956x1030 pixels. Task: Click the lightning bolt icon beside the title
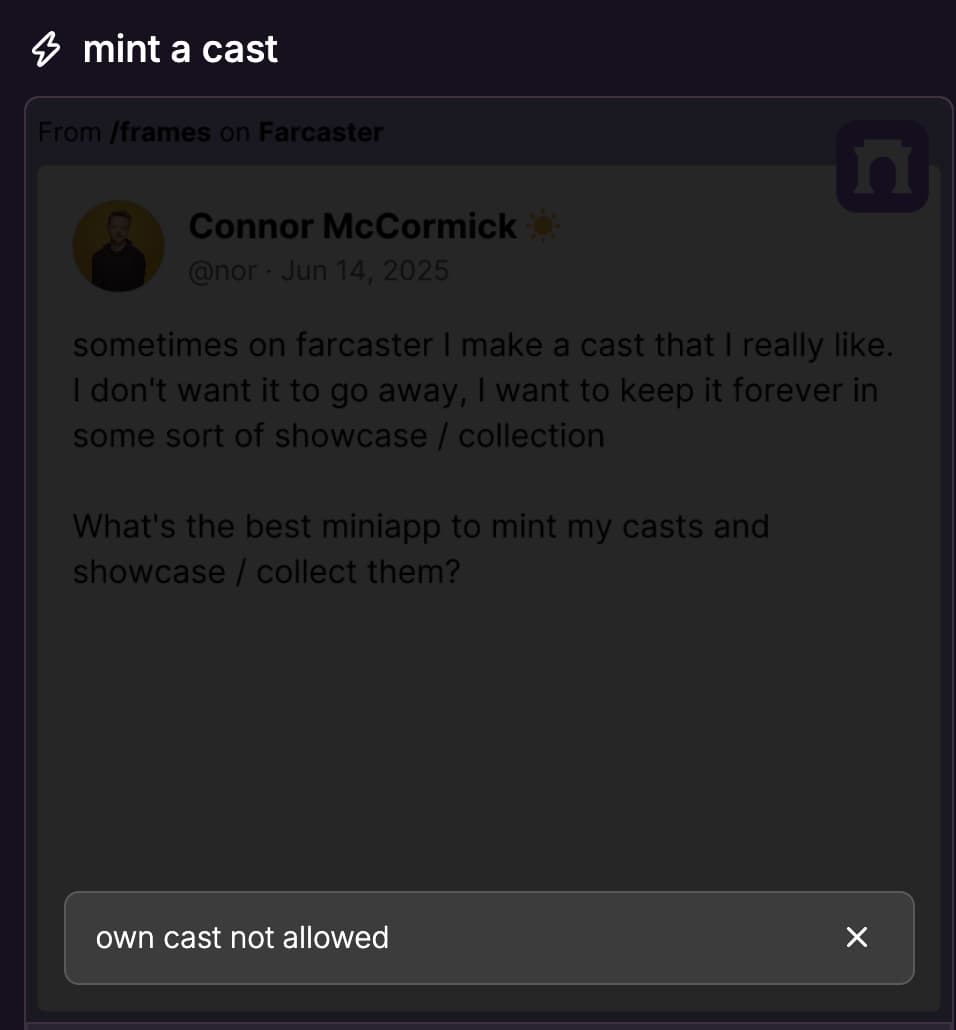(x=46, y=49)
